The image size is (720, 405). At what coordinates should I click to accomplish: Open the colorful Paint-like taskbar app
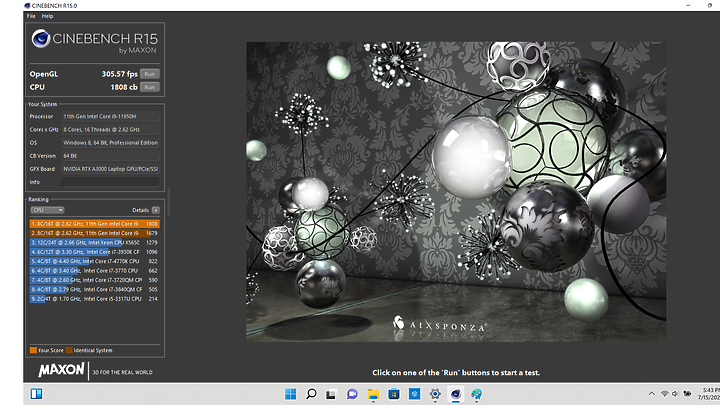click(x=477, y=394)
